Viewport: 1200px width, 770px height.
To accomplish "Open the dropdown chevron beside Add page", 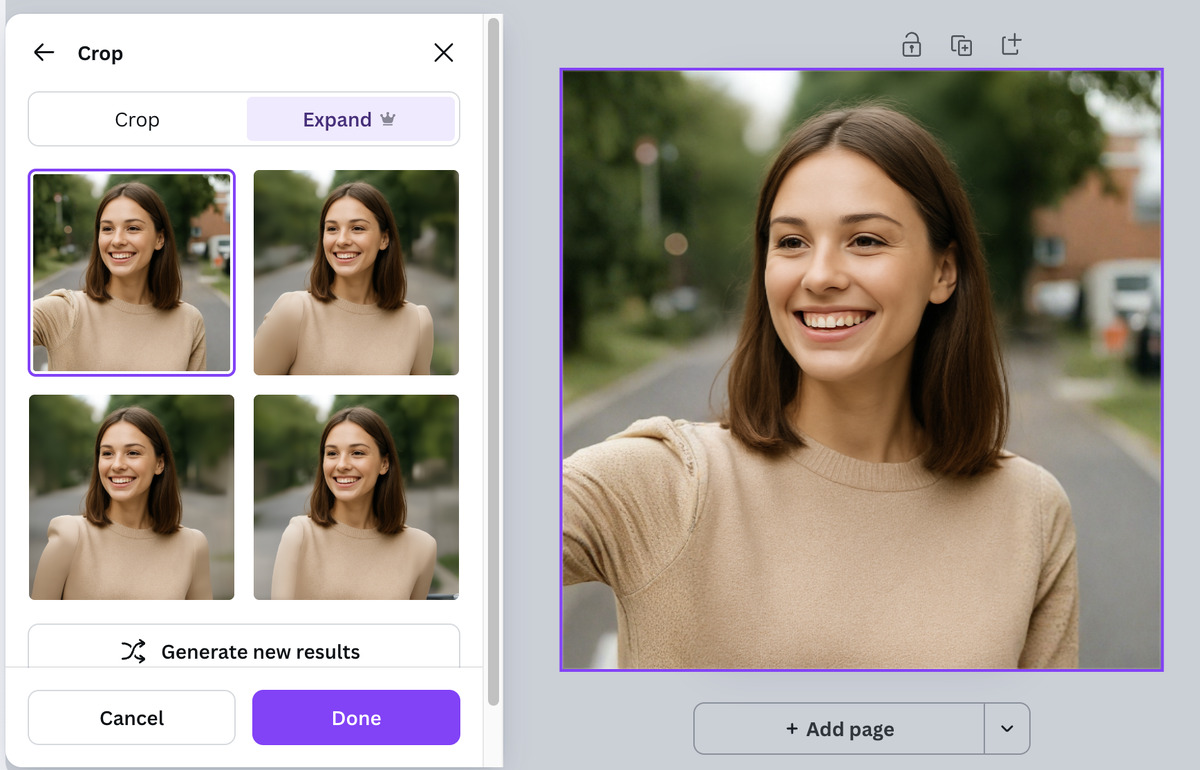I will pos(1007,729).
